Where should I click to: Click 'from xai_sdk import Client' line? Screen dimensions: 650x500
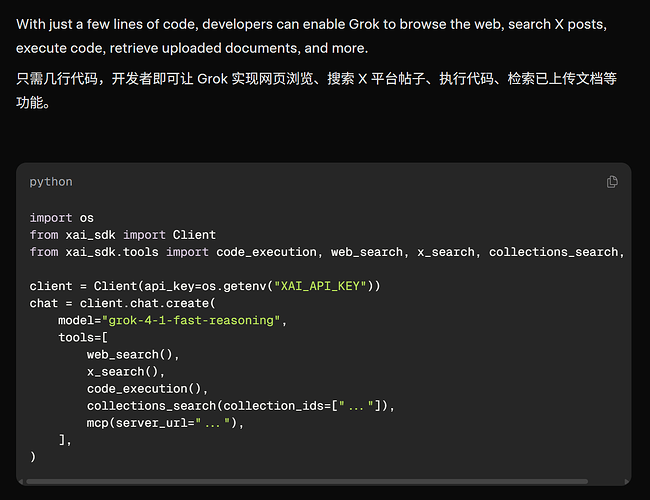(x=123, y=235)
